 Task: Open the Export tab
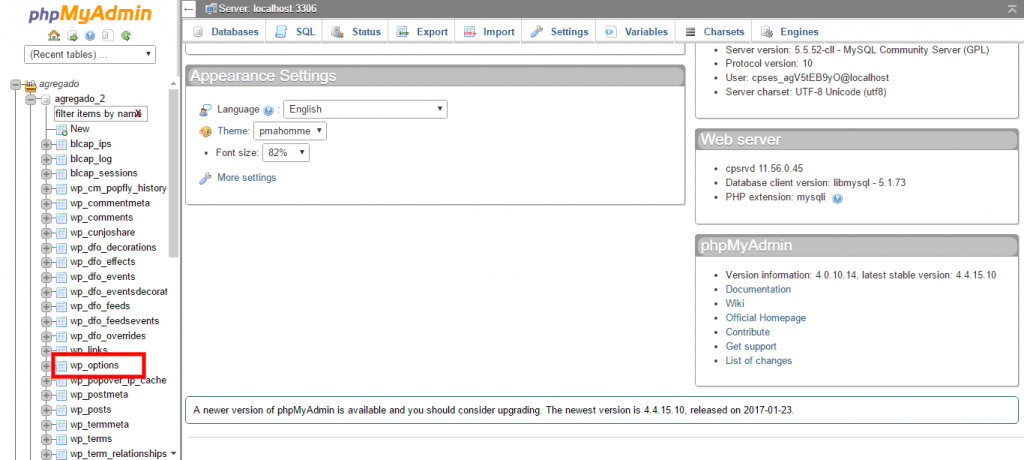[x=422, y=32]
